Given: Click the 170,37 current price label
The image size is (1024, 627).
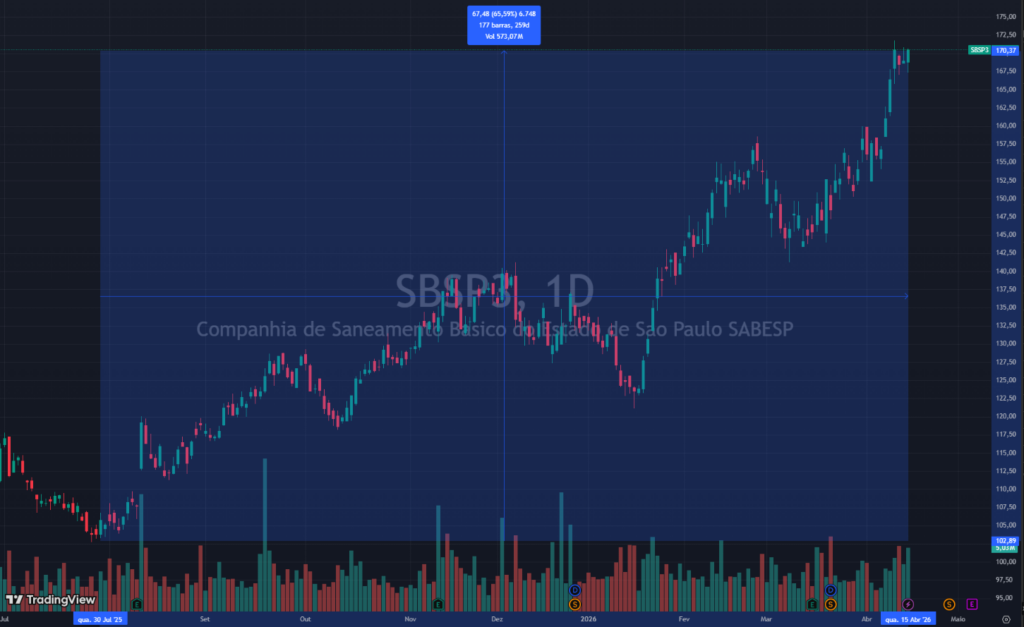Looking at the screenshot, I should [x=1005, y=50].
